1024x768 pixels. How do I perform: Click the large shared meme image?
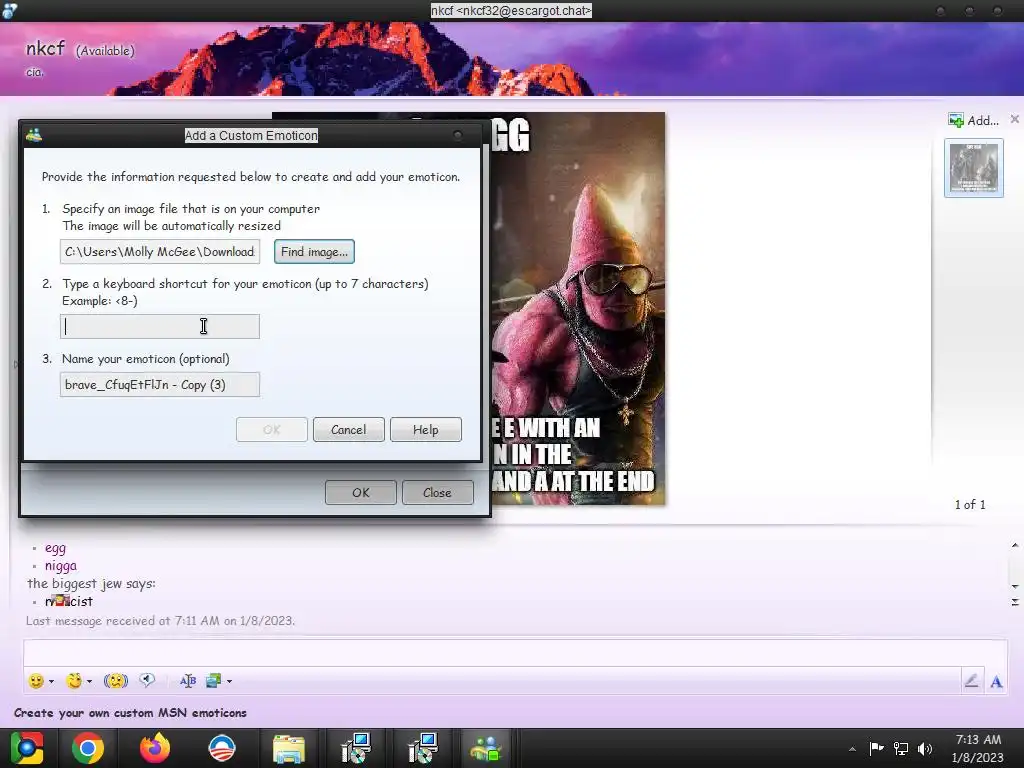coord(577,308)
